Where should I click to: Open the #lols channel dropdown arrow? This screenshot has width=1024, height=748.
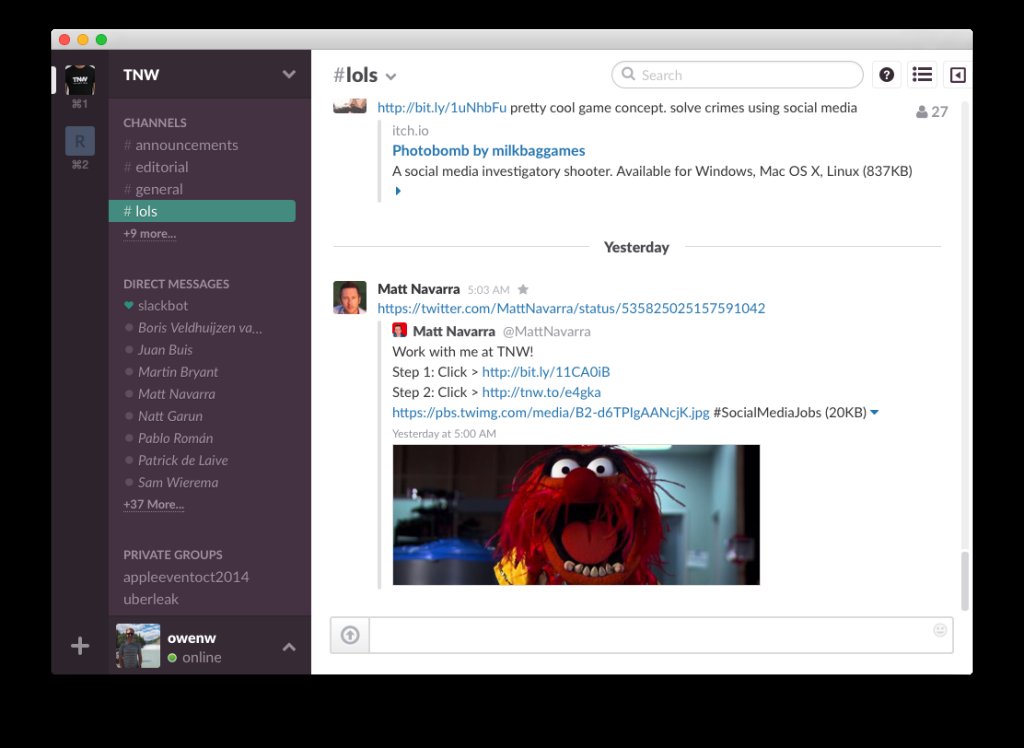click(x=391, y=77)
